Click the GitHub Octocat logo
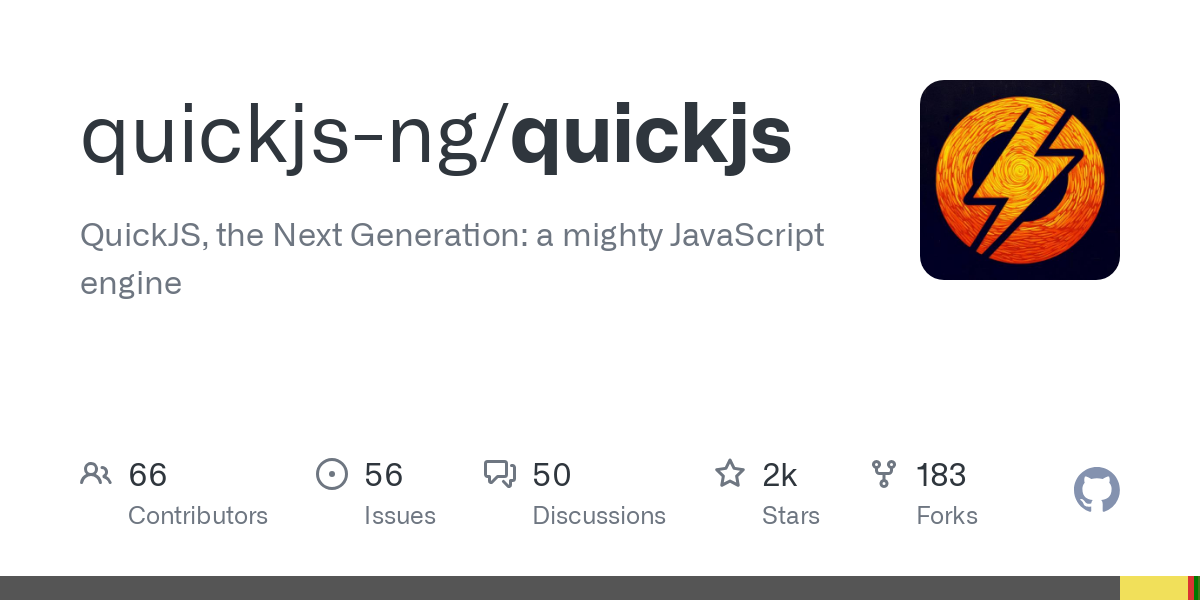The image size is (1200, 600). [1096, 490]
